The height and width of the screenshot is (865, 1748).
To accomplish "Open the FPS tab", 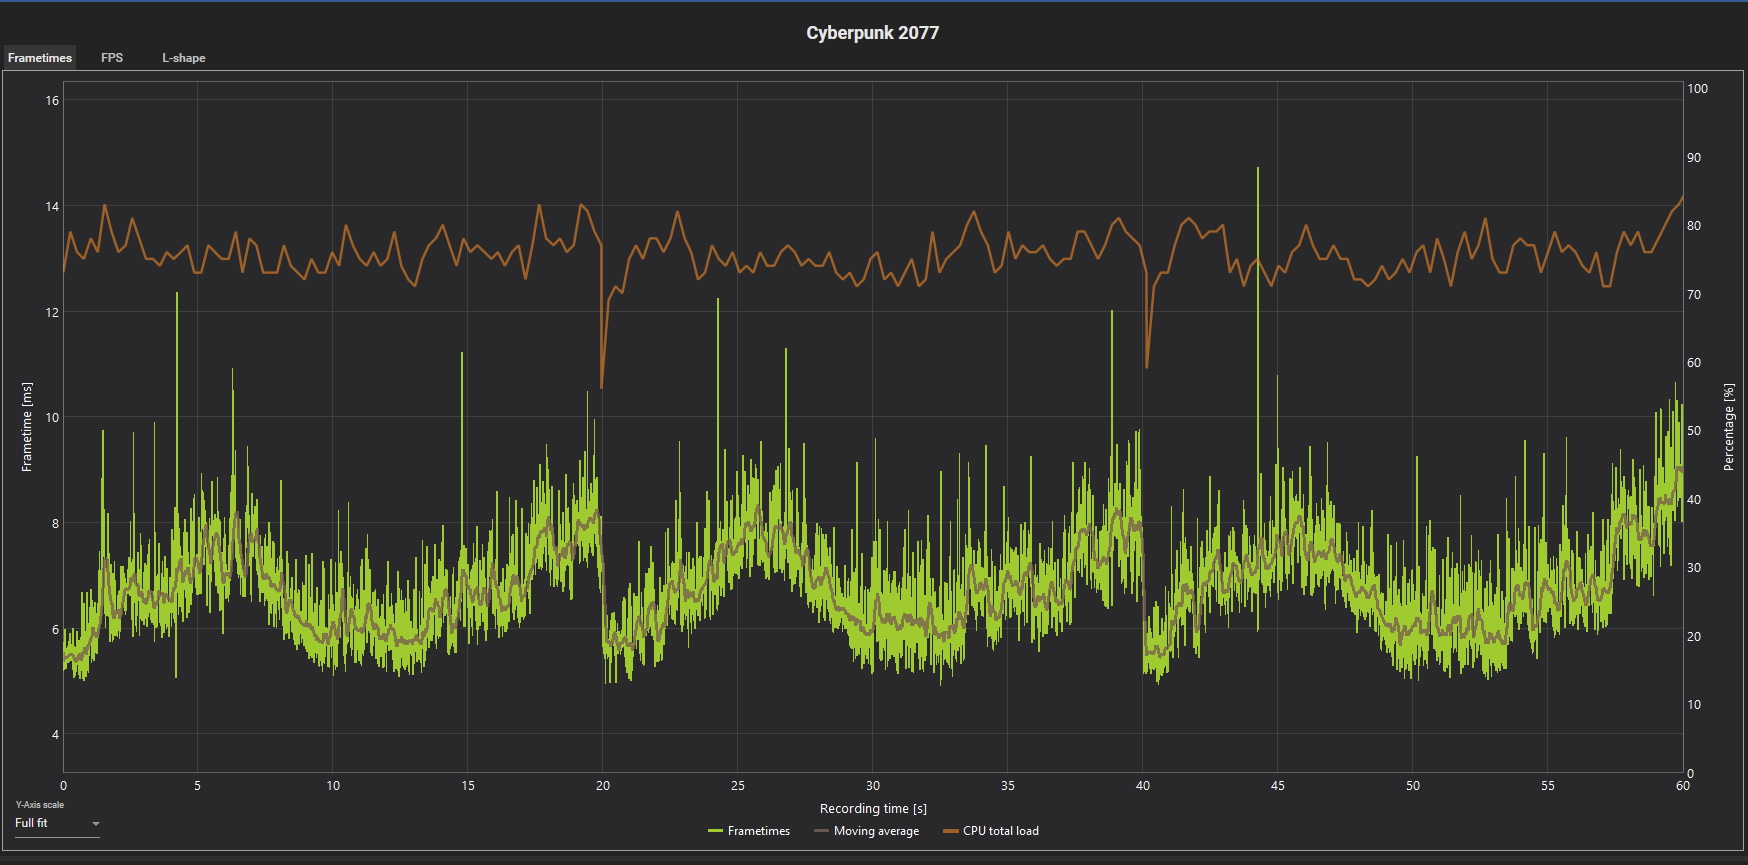I will pos(112,58).
